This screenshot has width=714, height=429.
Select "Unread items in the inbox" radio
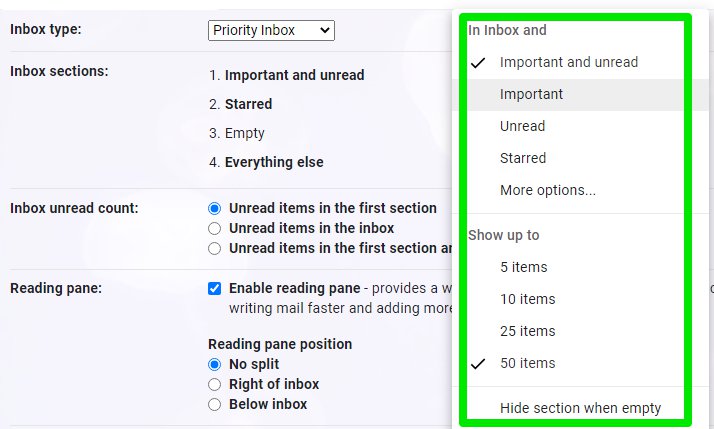214,229
